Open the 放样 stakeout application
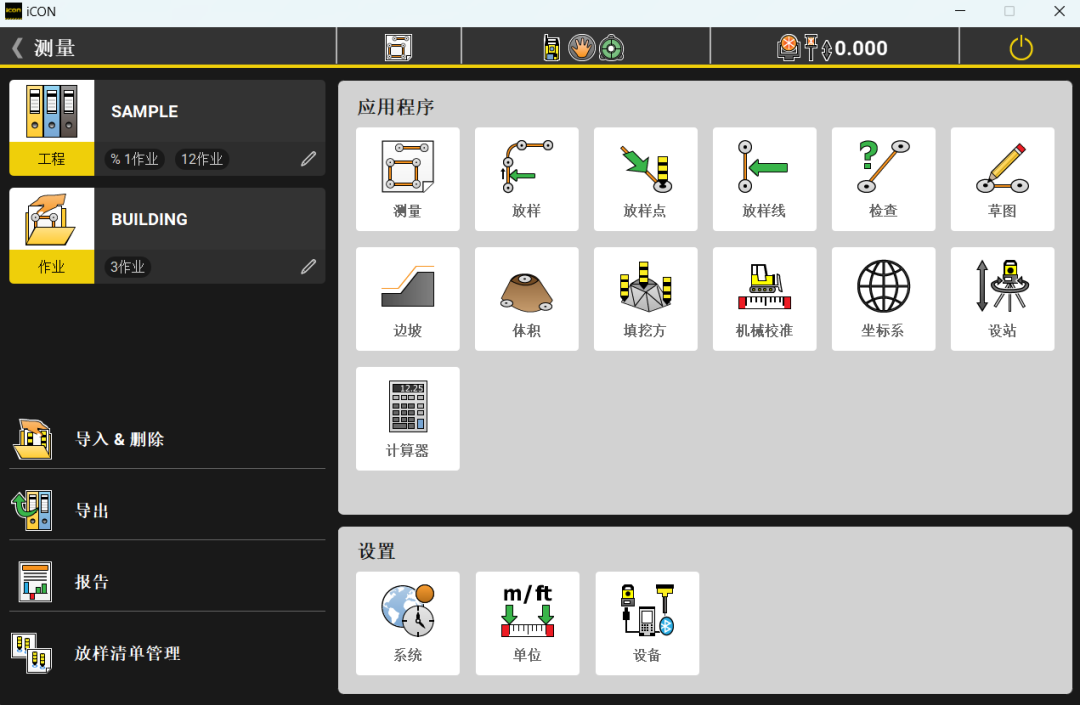 (x=526, y=179)
